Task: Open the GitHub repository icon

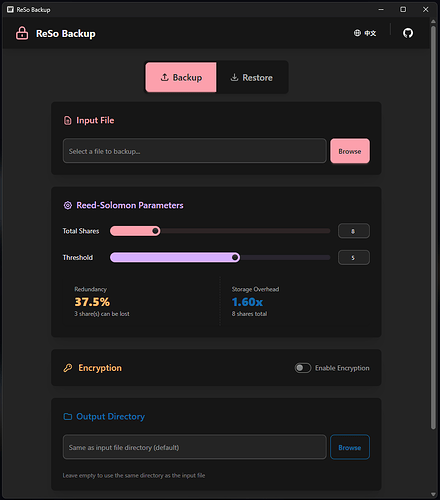Action: pyautogui.click(x=408, y=33)
